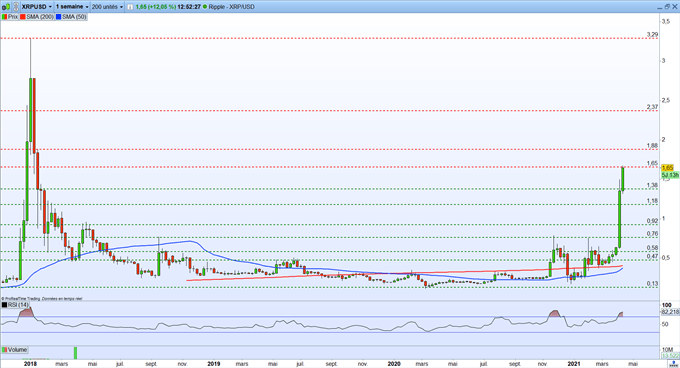Click the 3,29 resistance level label
This screenshot has height=368, width=680.
coord(652,34)
